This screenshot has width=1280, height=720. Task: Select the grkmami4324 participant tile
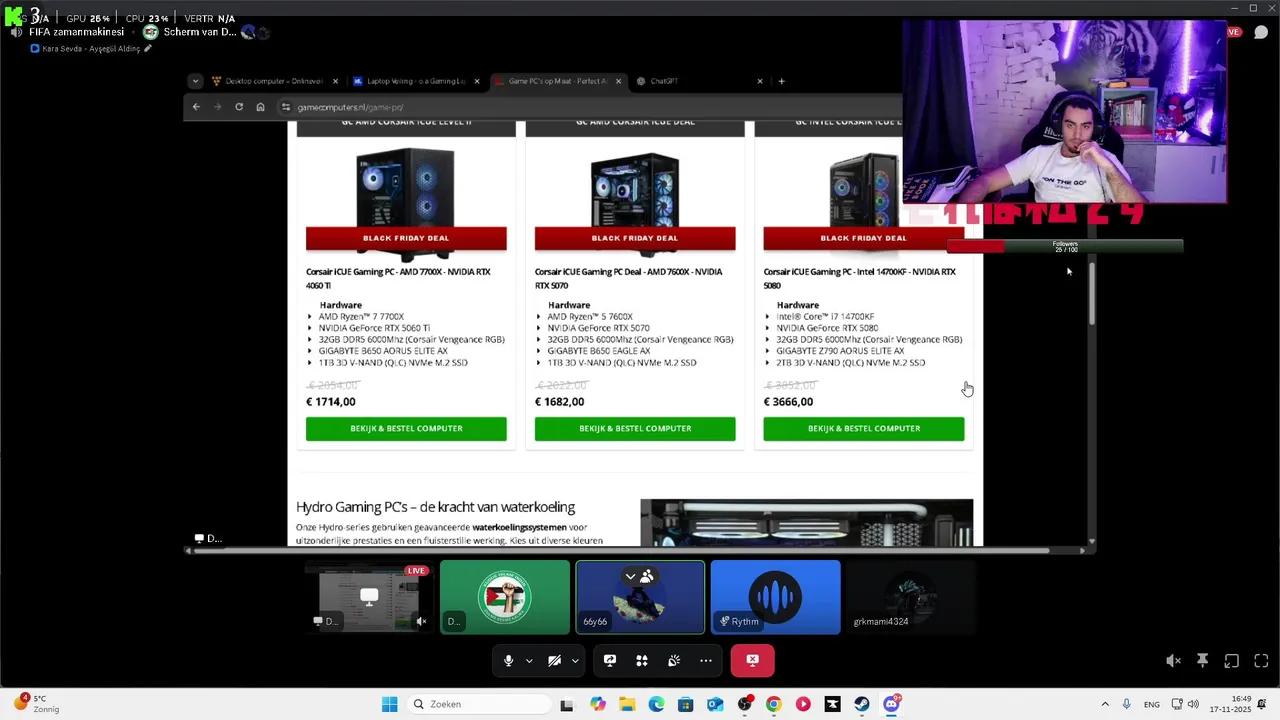(x=911, y=597)
